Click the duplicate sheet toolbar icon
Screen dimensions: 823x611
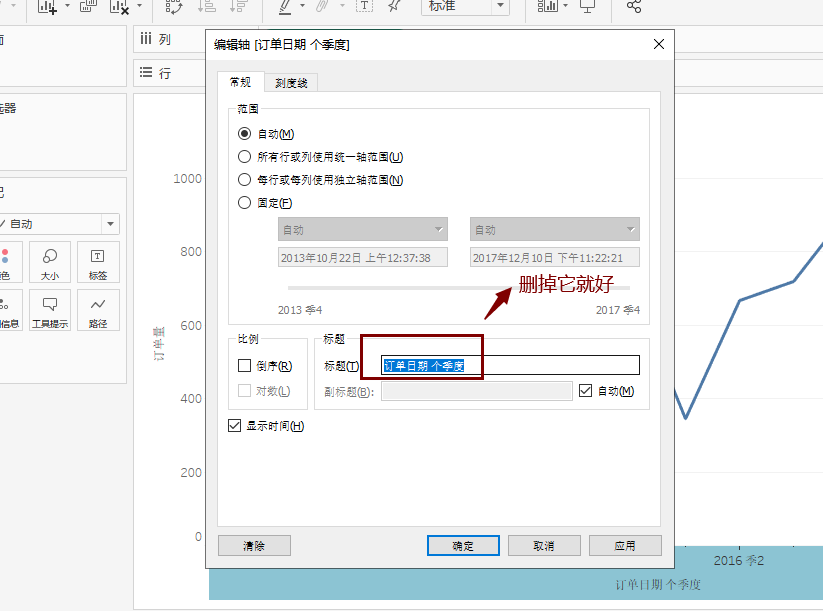pos(88,6)
